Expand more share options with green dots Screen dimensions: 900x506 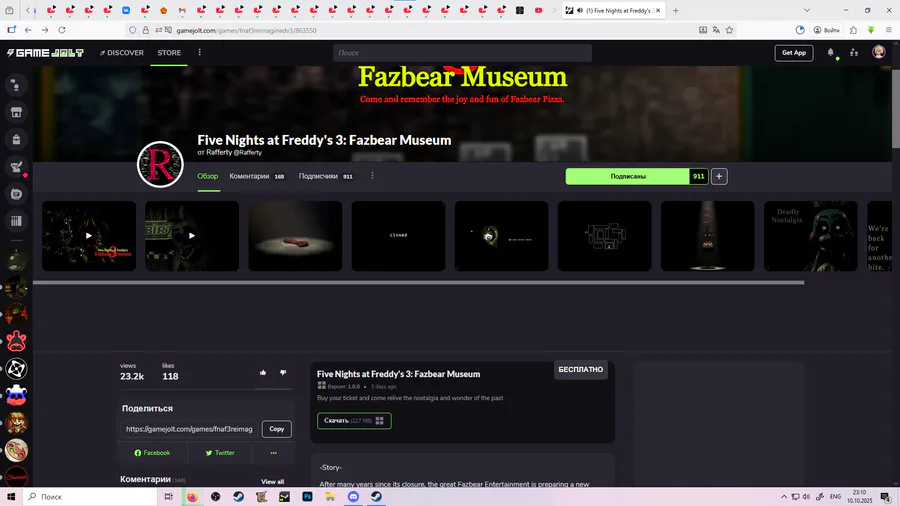coord(274,453)
